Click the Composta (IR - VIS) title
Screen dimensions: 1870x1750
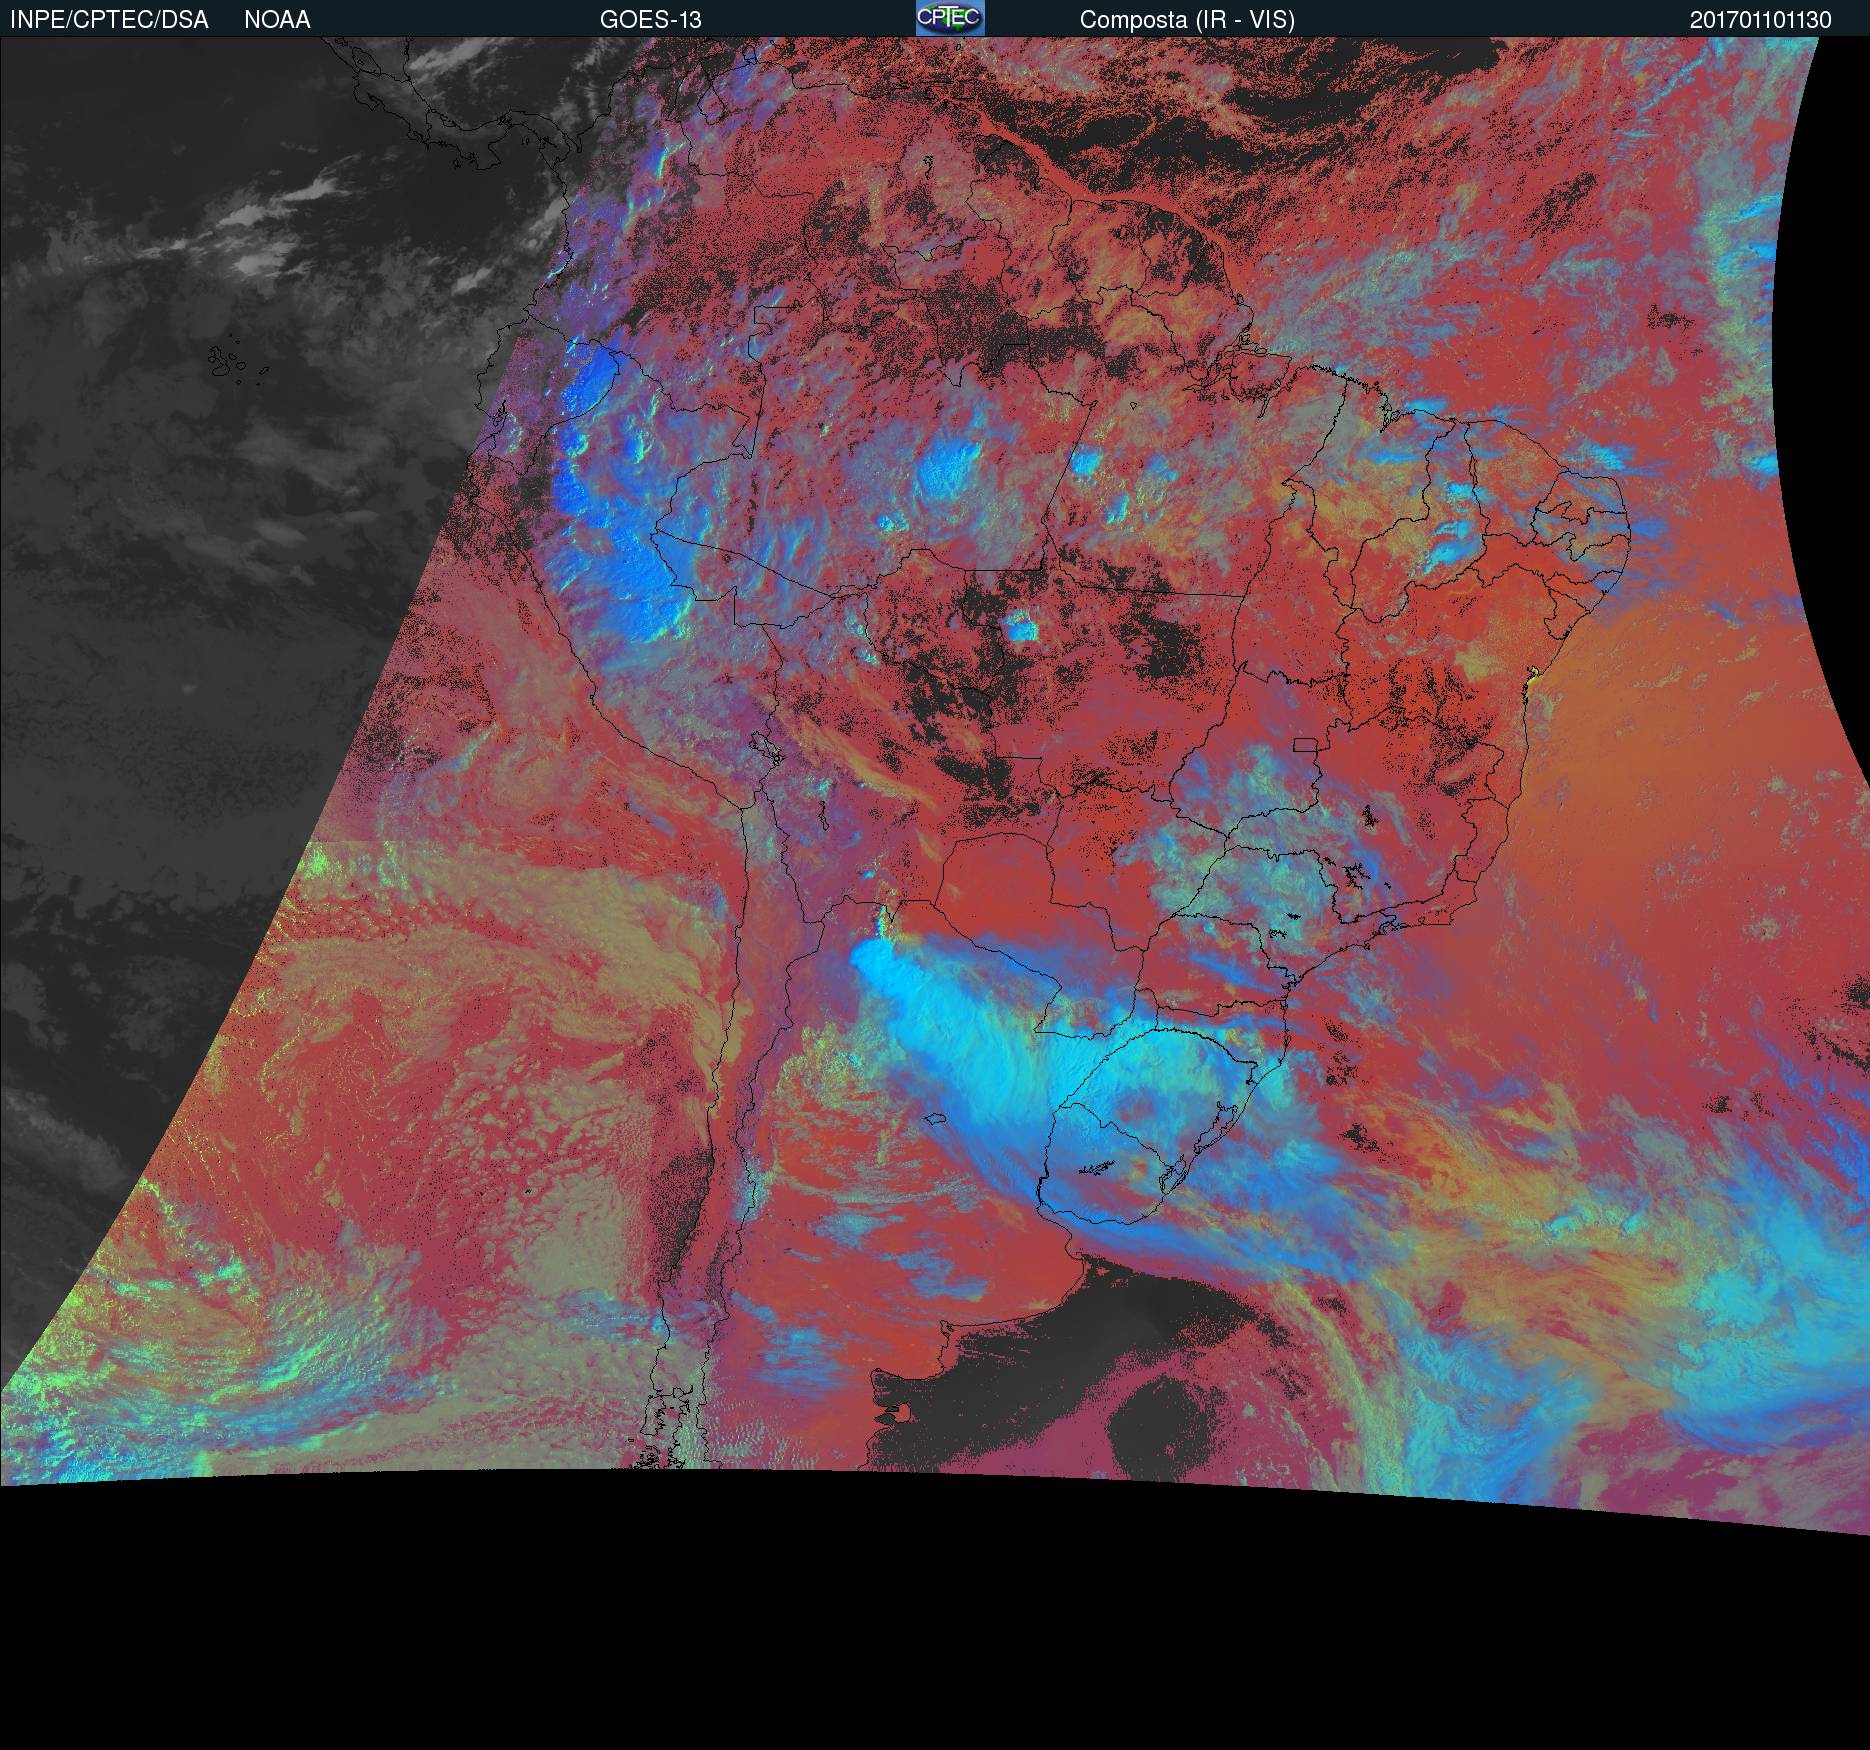pos(1187,20)
